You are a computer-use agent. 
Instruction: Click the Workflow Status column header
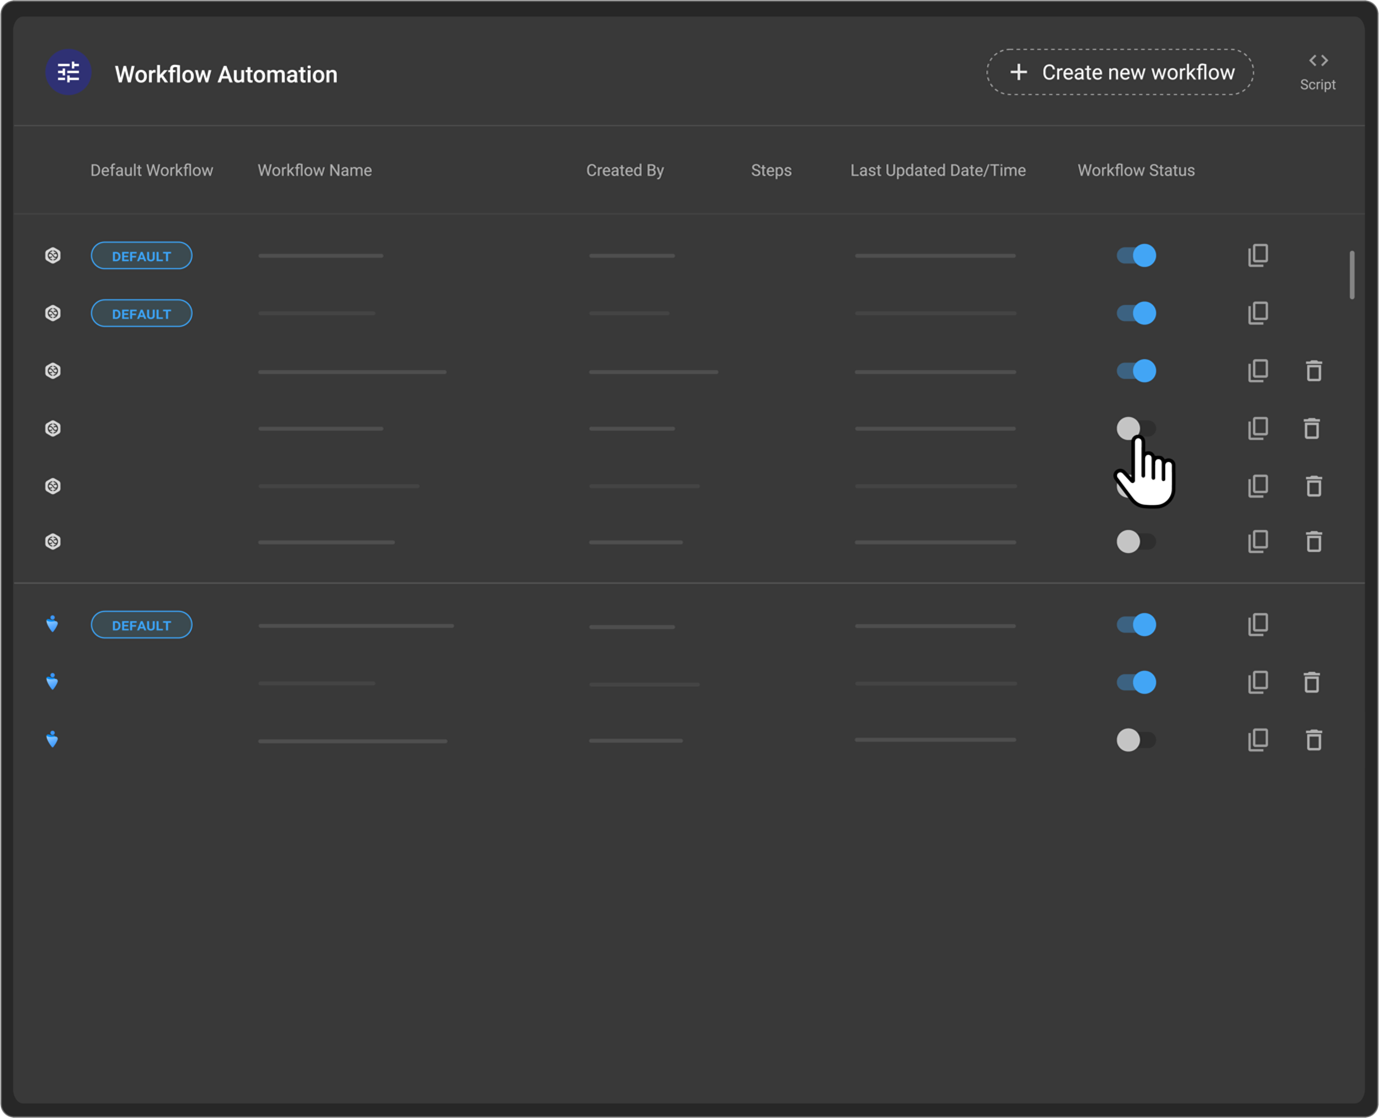click(x=1135, y=170)
